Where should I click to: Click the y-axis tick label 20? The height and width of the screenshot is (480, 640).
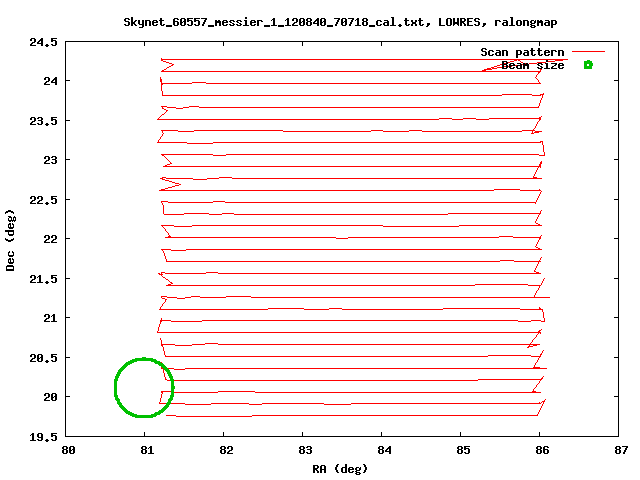(x=51, y=397)
